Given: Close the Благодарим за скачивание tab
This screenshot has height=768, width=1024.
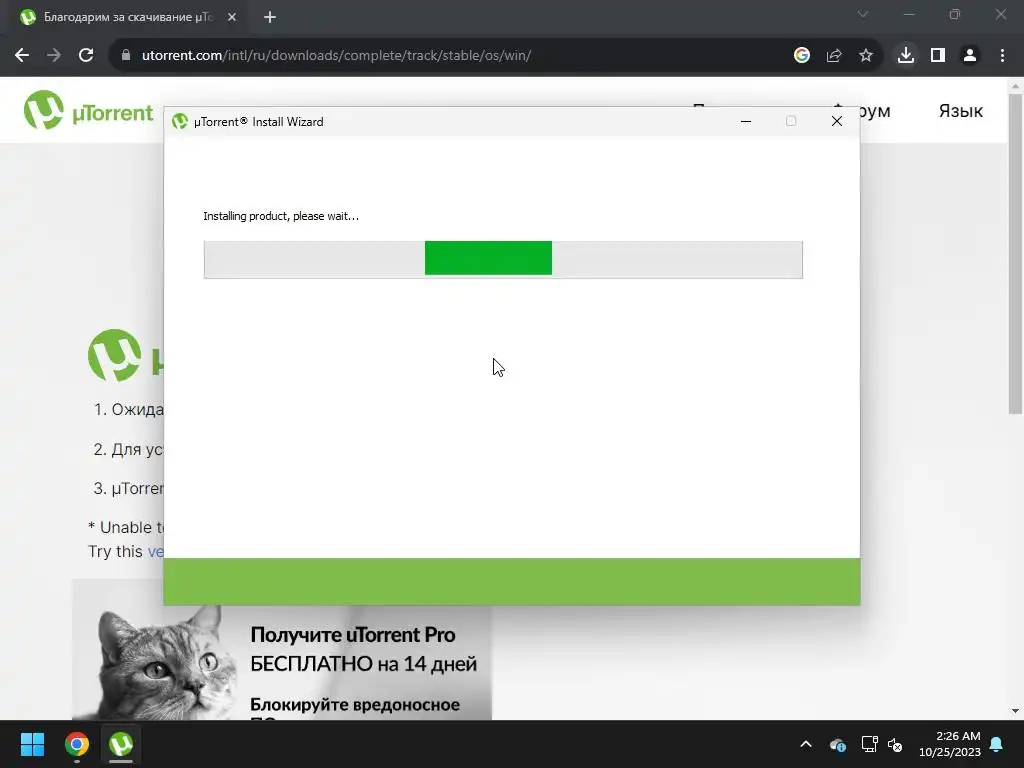Looking at the screenshot, I should pyautogui.click(x=232, y=18).
